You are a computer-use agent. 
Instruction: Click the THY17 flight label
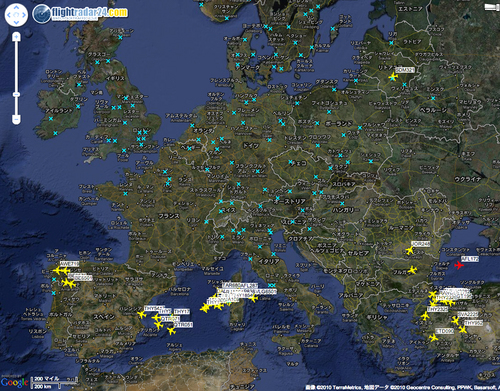(182, 312)
